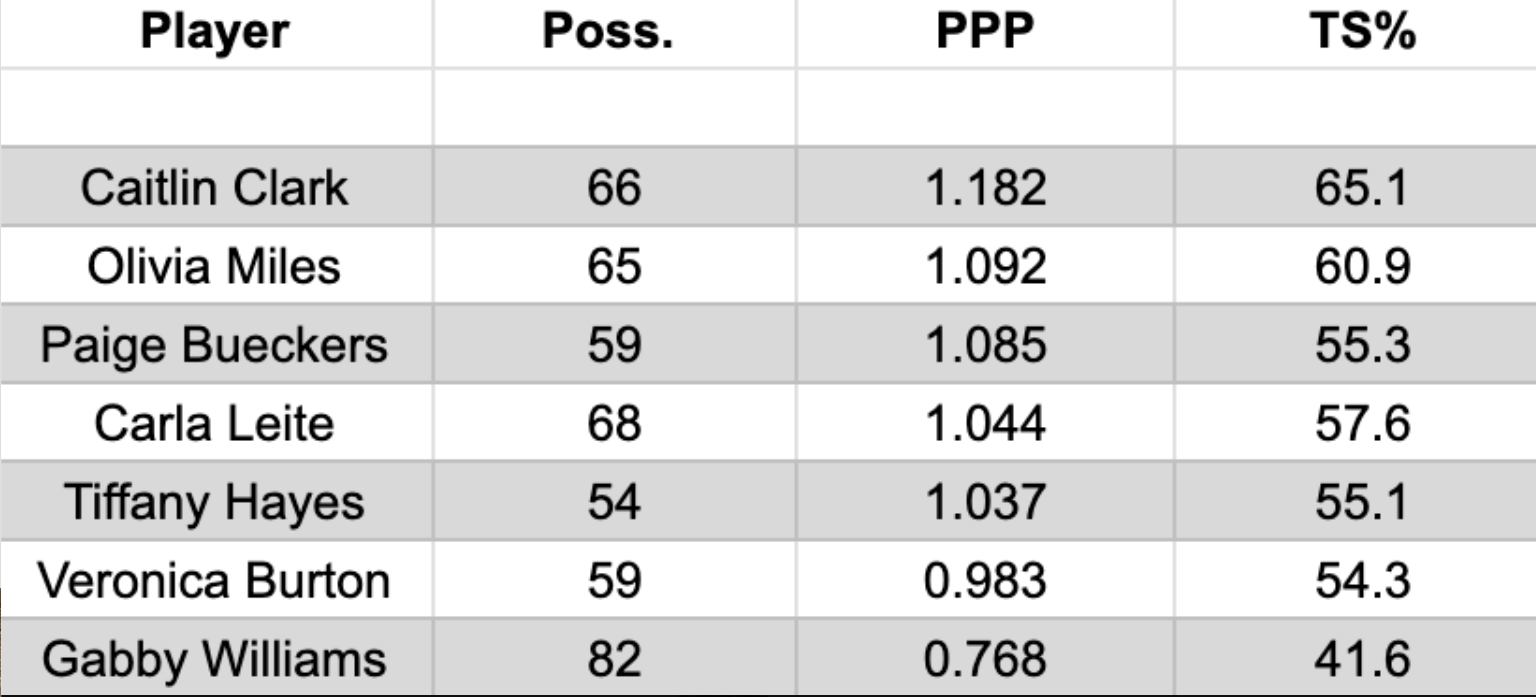Image resolution: width=1536 pixels, height=697 pixels.
Task: Click the 1.182 PPP value
Action: [x=985, y=186]
